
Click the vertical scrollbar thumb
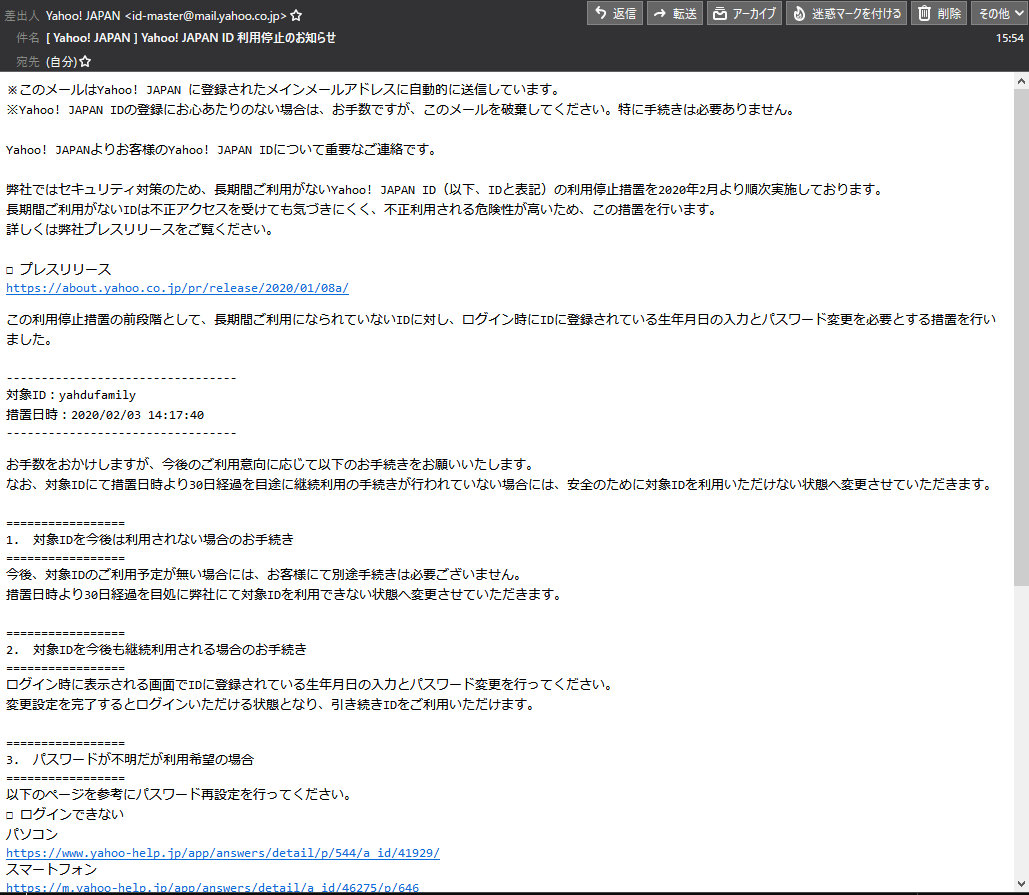tap(1021, 337)
